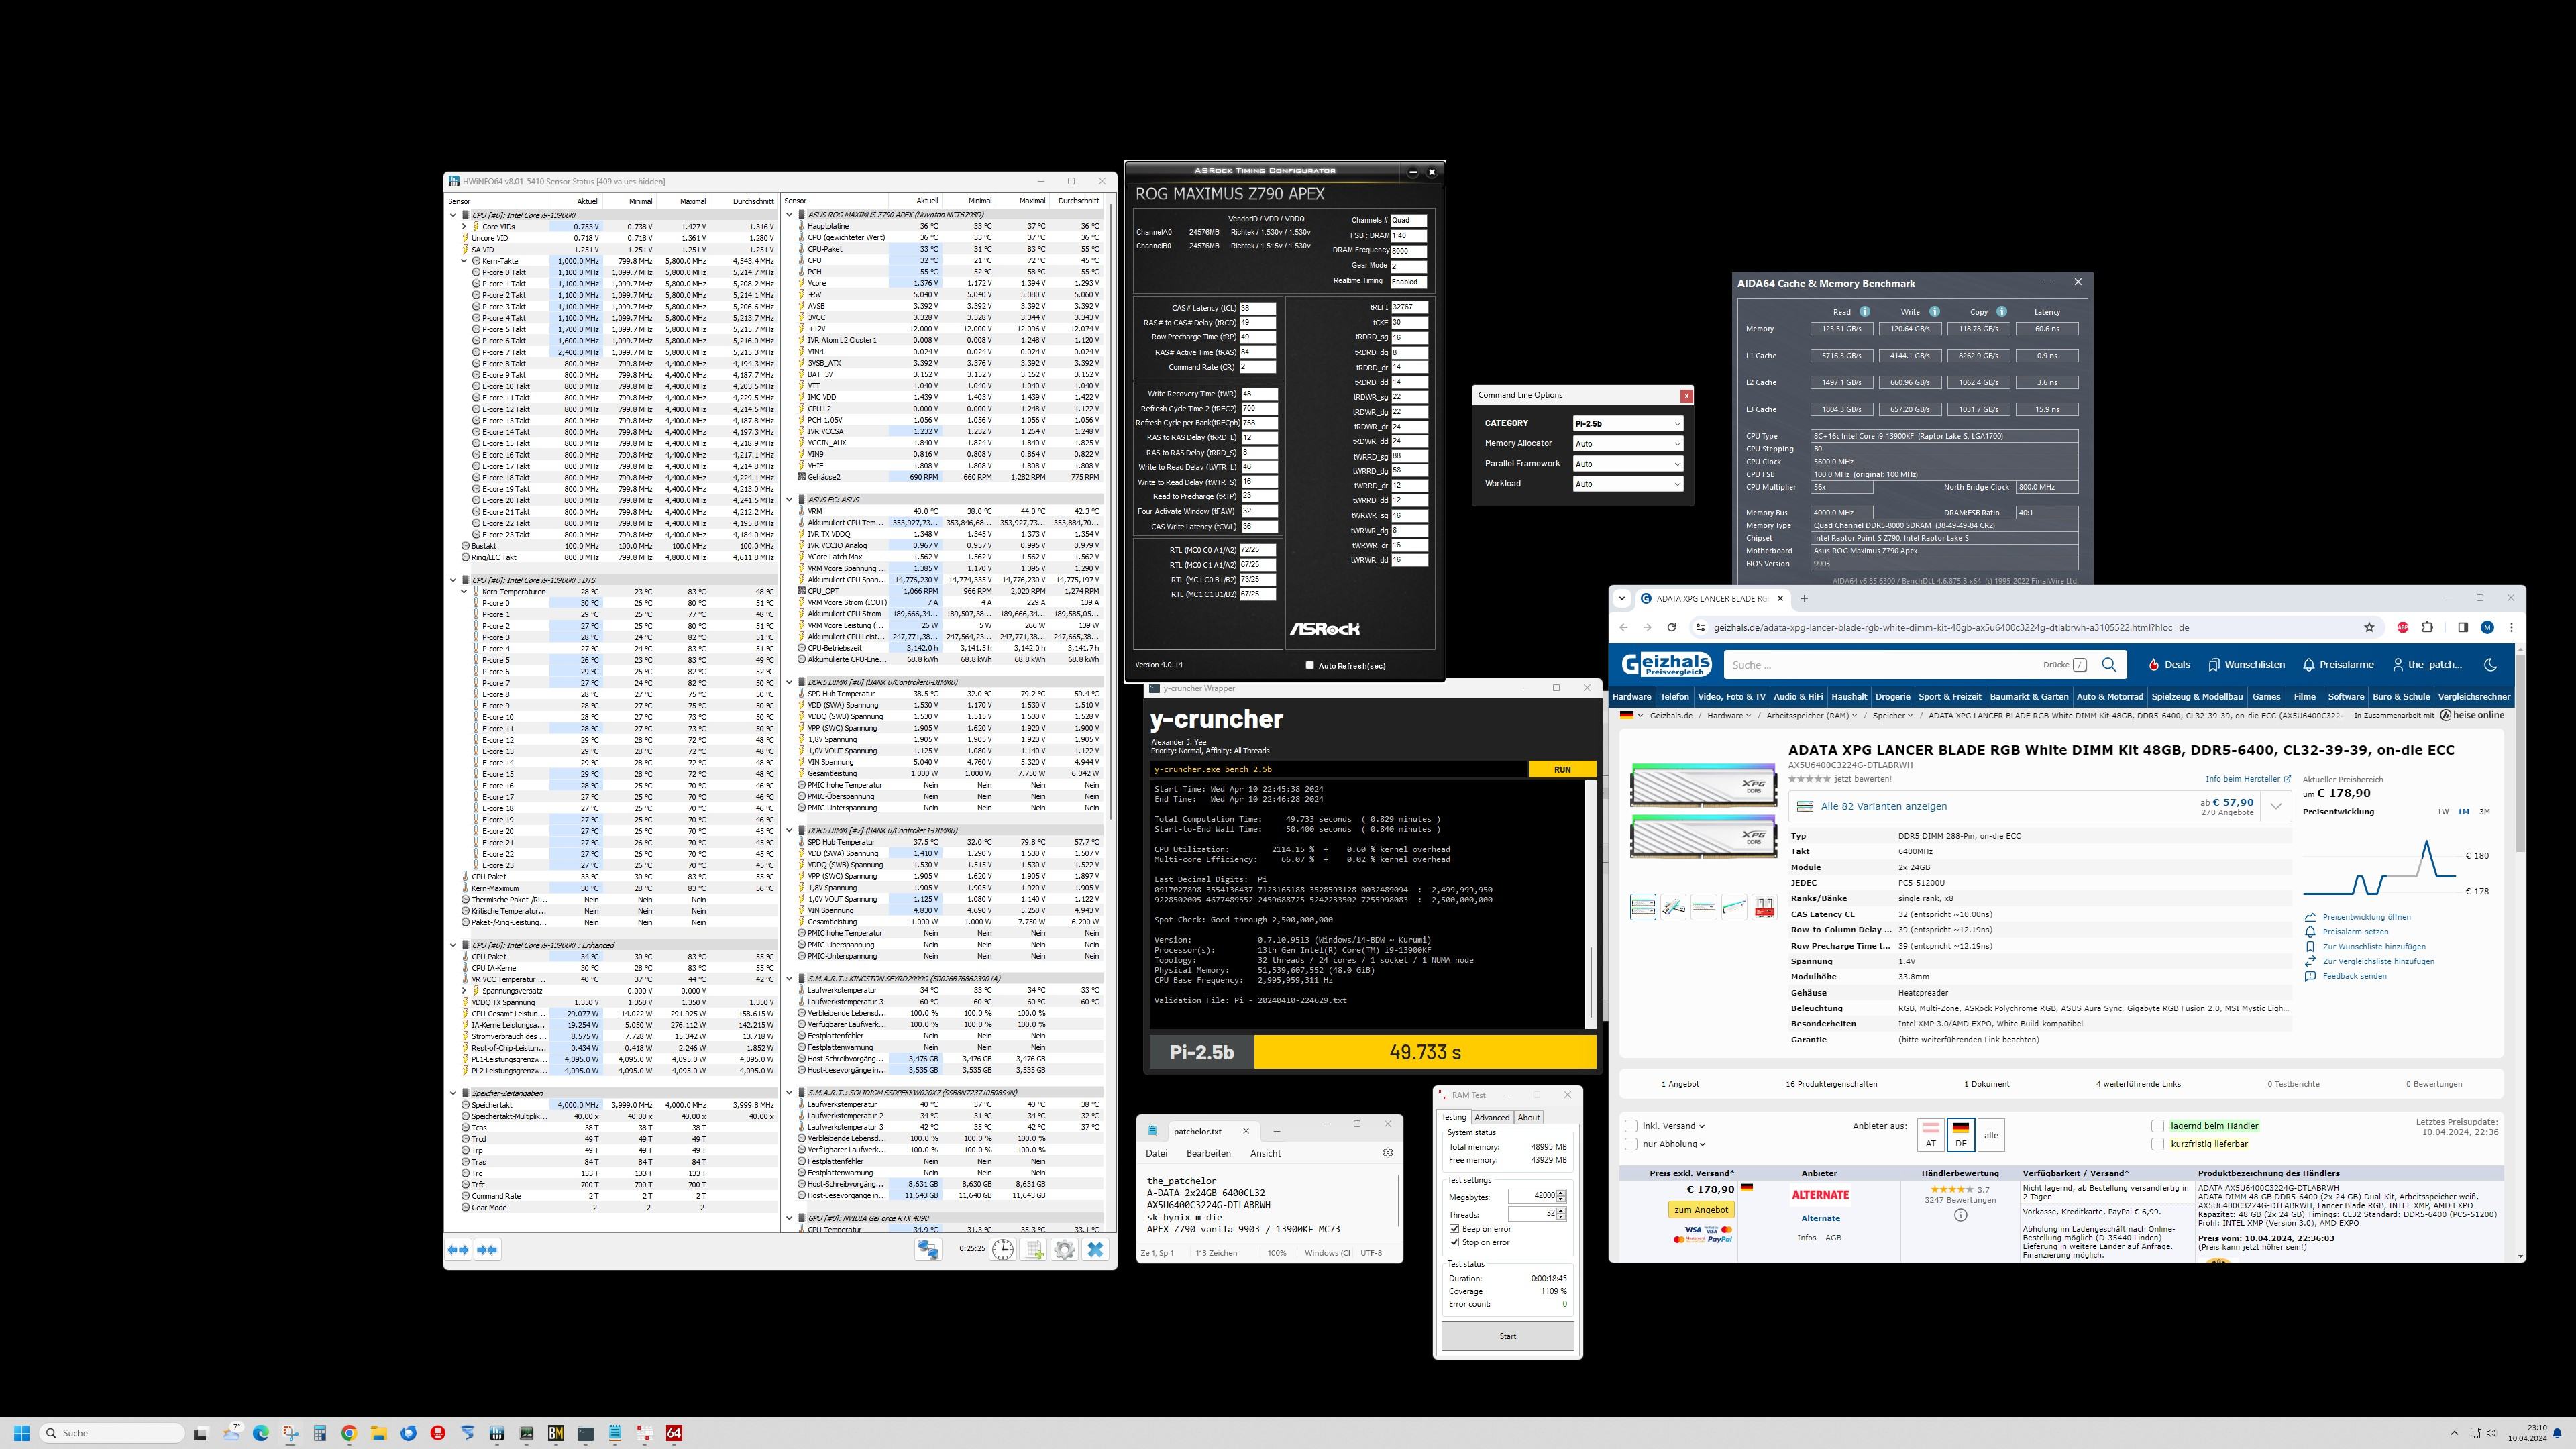Enable 'lagernd beim Händler' filter checkbox
This screenshot has width=2576, height=1449.
[2157, 1126]
